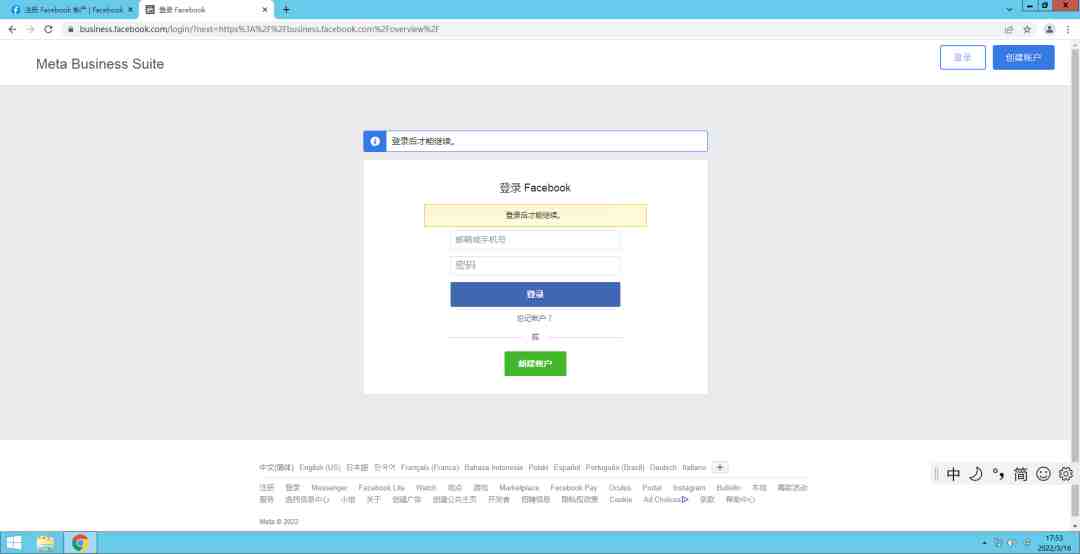Click the blue 登录 login button
This screenshot has width=1080, height=554.
(535, 294)
